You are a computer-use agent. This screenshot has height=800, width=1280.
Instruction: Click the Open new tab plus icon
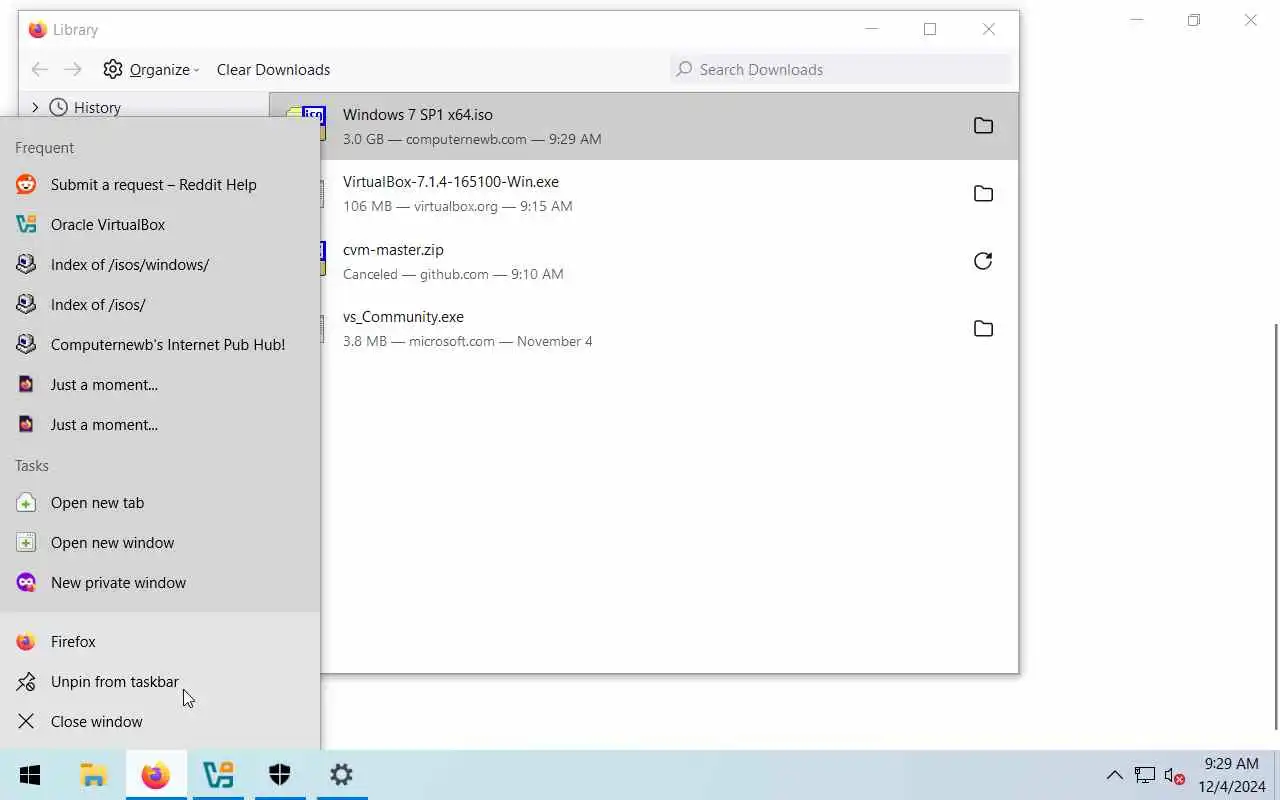point(26,502)
